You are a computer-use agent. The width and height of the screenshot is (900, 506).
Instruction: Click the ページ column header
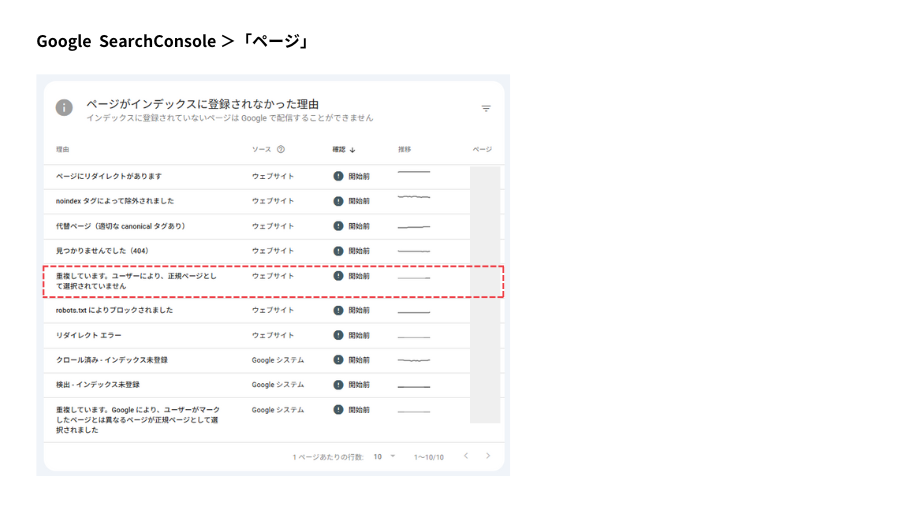(x=482, y=149)
